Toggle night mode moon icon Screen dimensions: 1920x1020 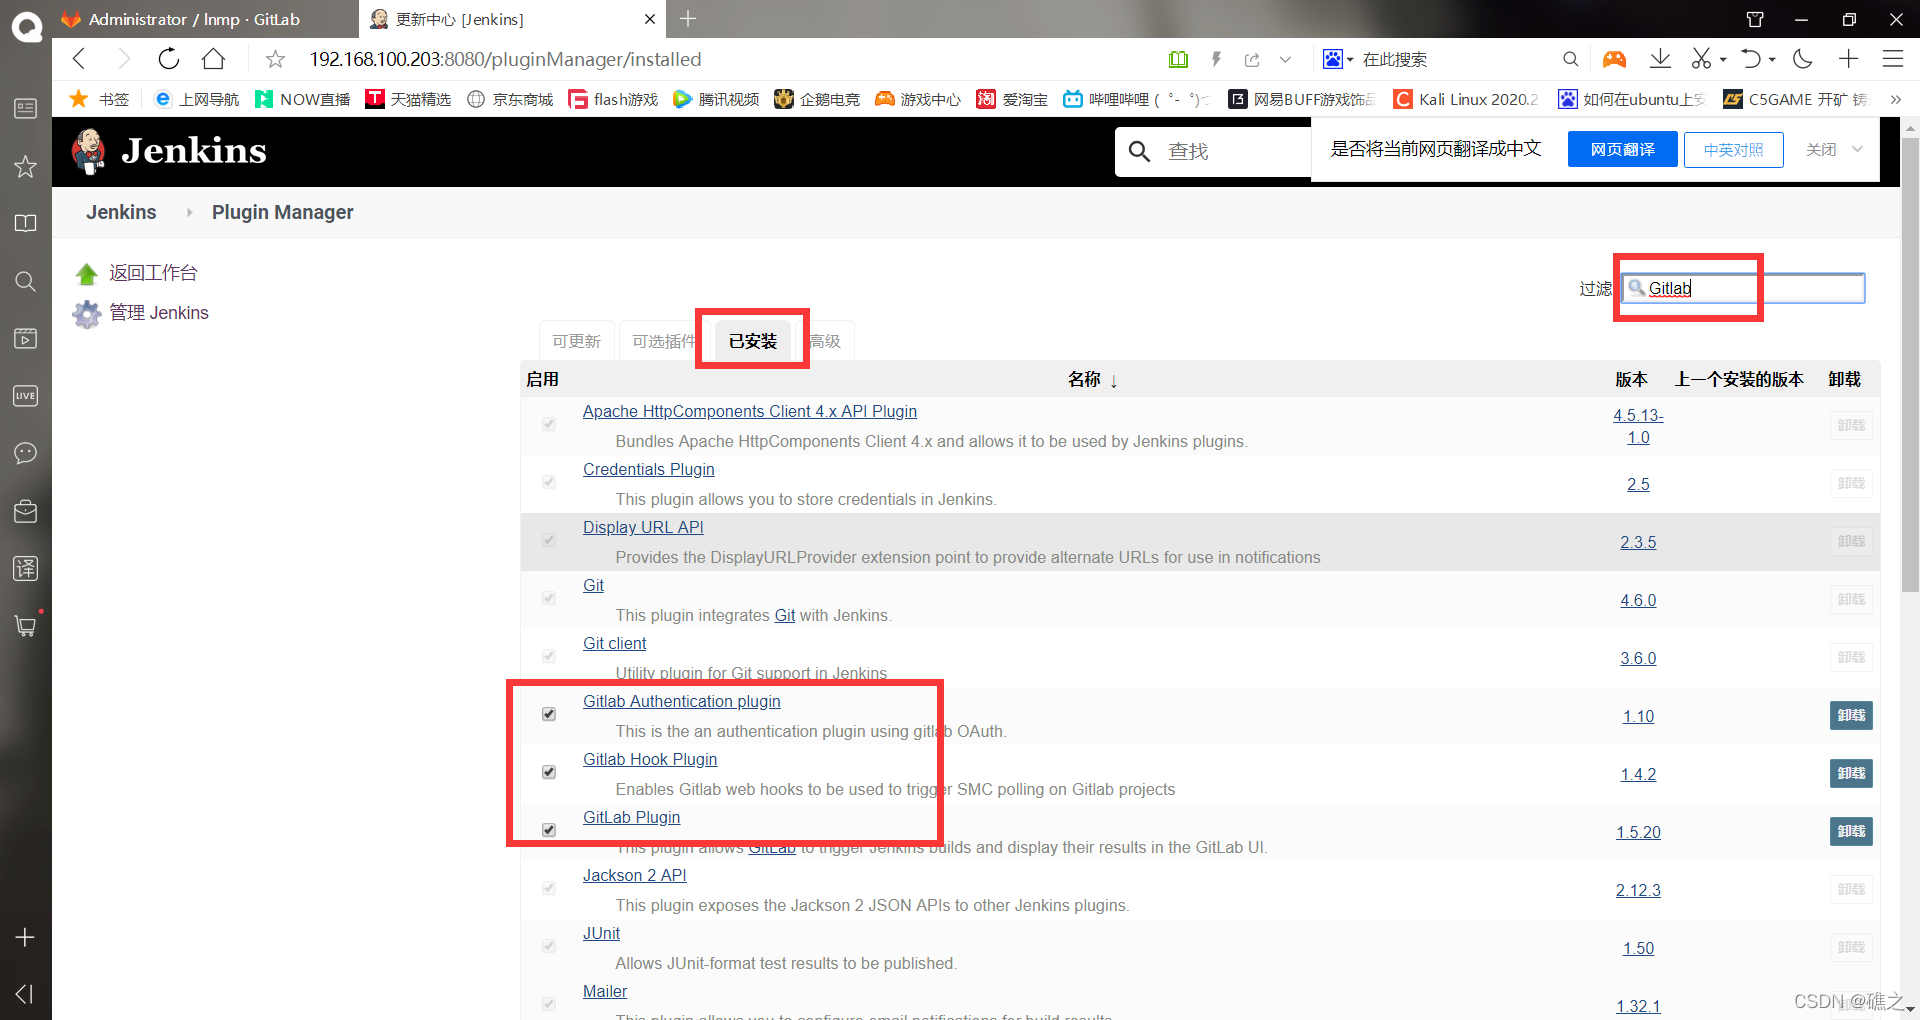pyautogui.click(x=1803, y=59)
